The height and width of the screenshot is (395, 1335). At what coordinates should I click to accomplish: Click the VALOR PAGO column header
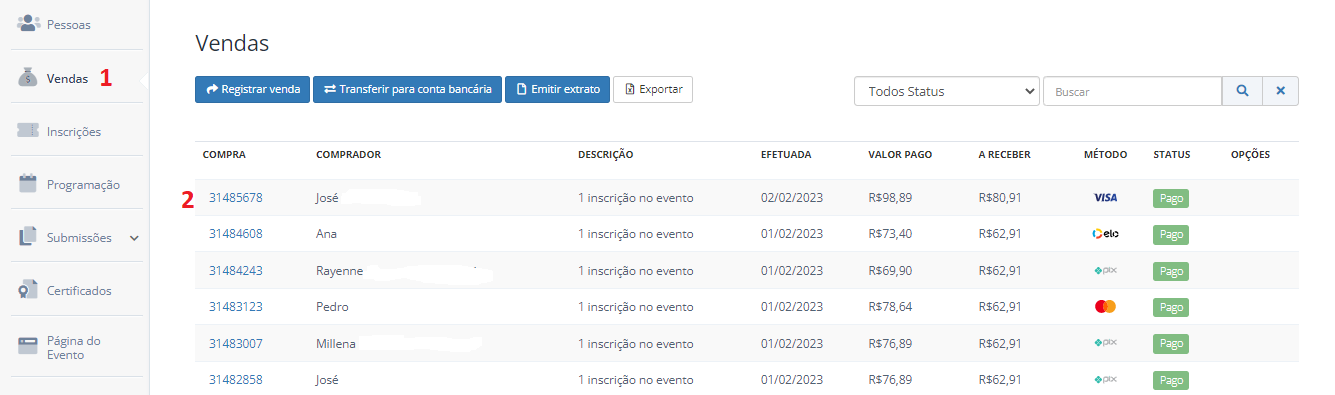pos(900,155)
